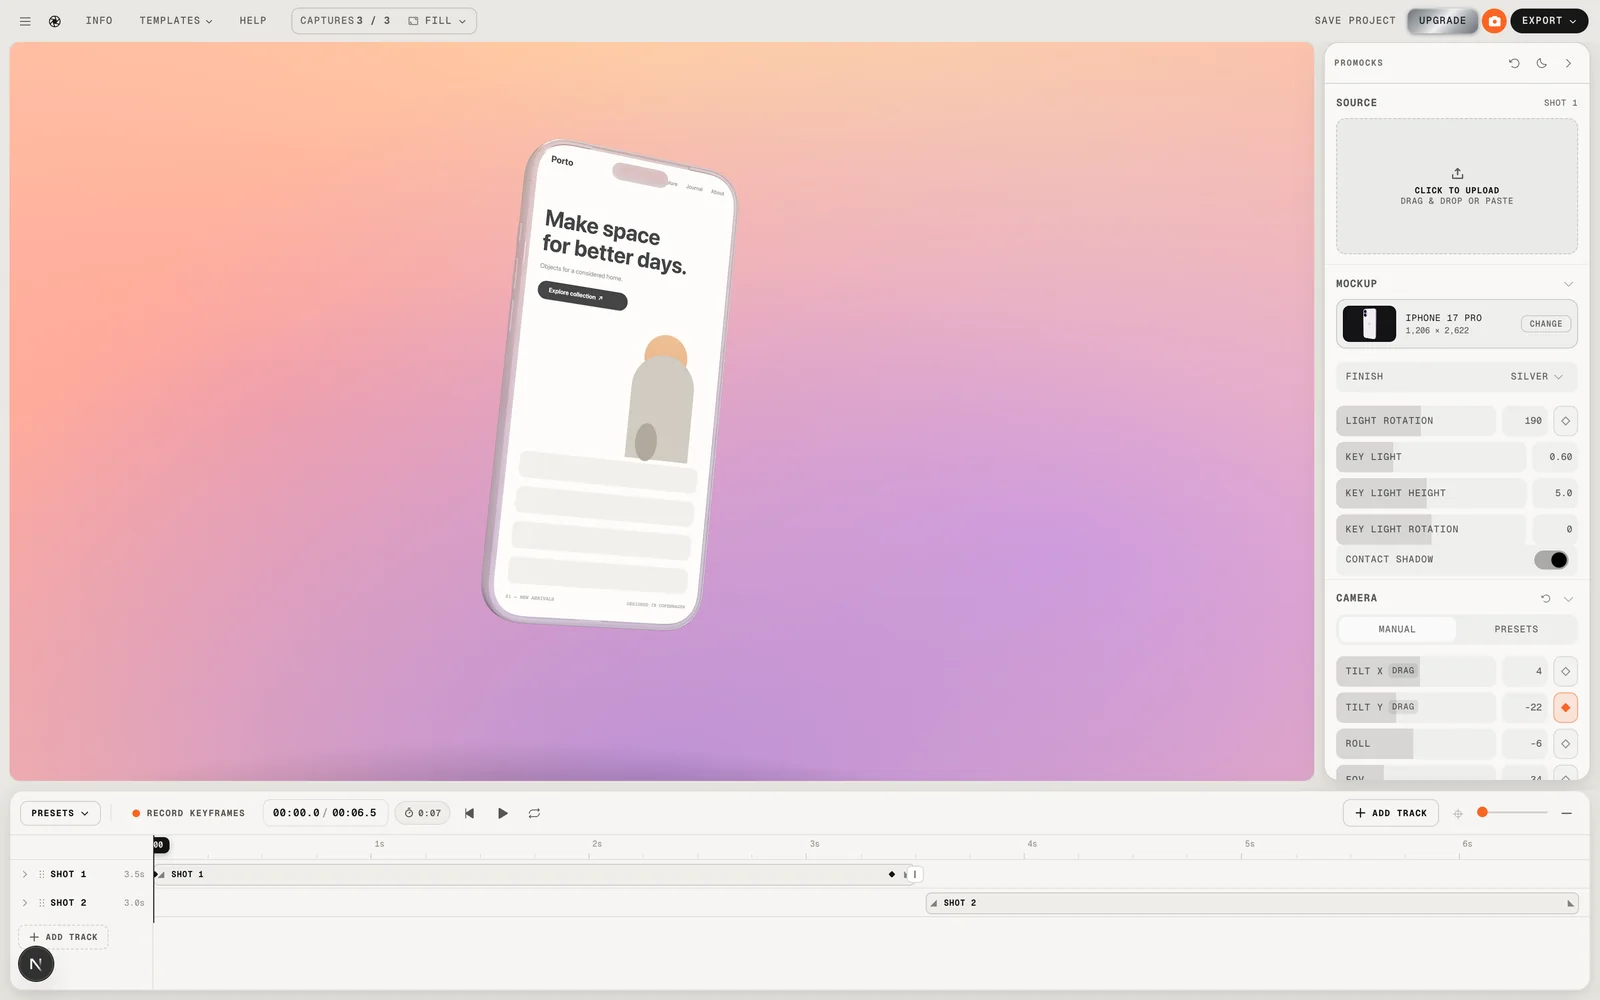Expand the Shot 2 track
The width and height of the screenshot is (1600, 1000).
25,903
